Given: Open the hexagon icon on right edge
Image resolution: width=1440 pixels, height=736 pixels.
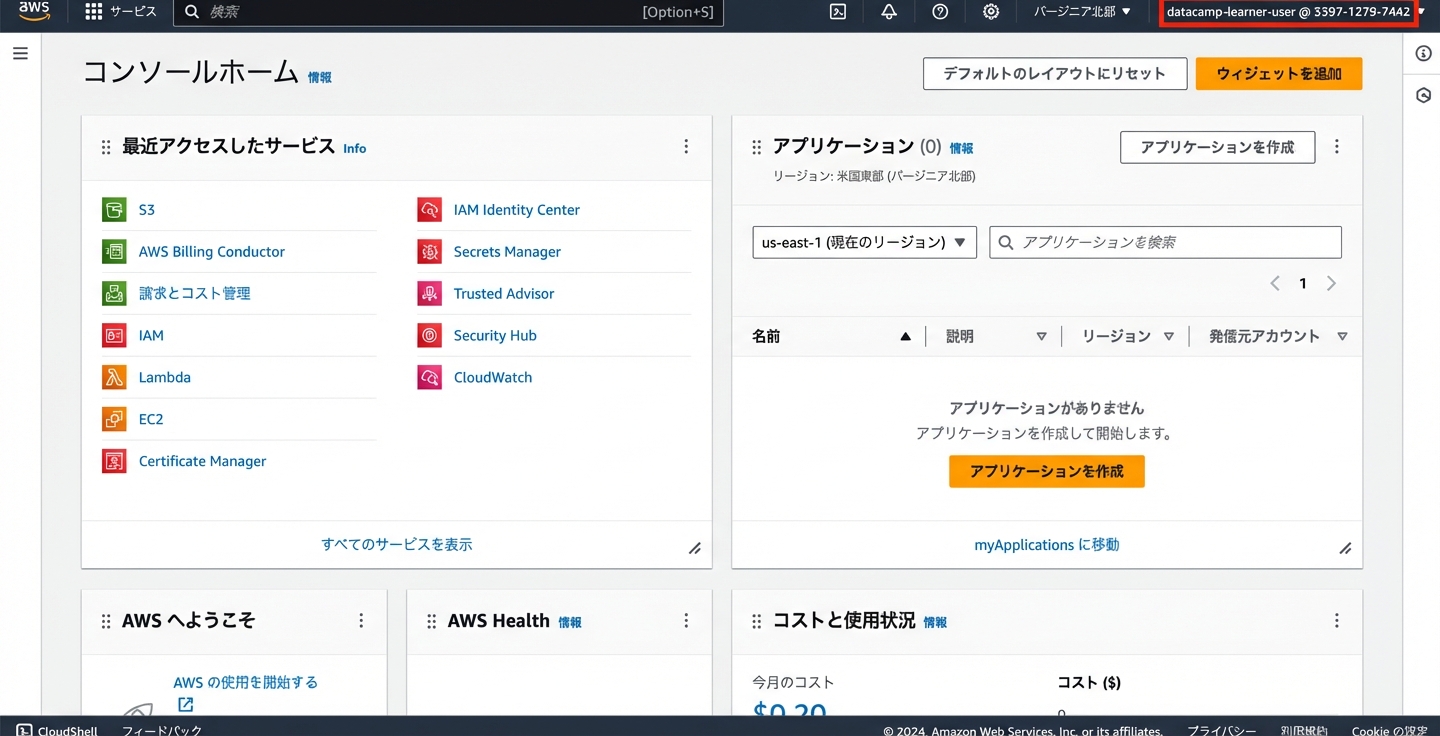Looking at the screenshot, I should [x=1424, y=96].
